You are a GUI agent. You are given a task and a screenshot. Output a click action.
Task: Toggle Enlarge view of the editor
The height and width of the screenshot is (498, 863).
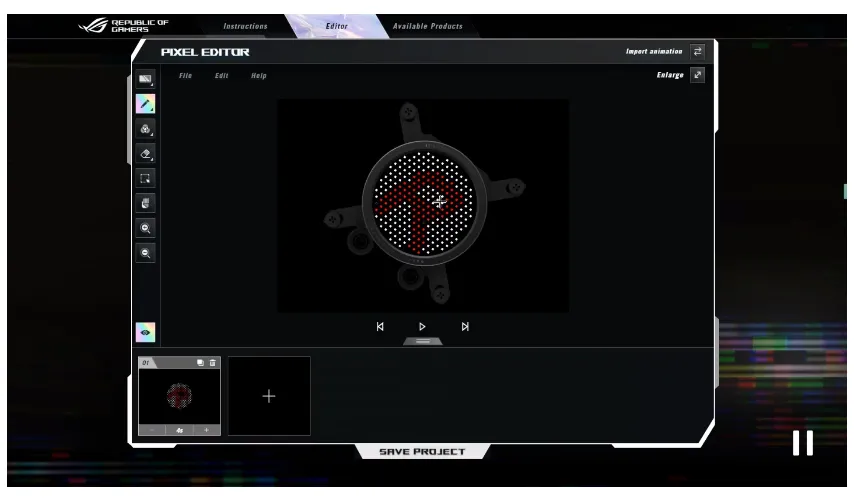pos(697,75)
